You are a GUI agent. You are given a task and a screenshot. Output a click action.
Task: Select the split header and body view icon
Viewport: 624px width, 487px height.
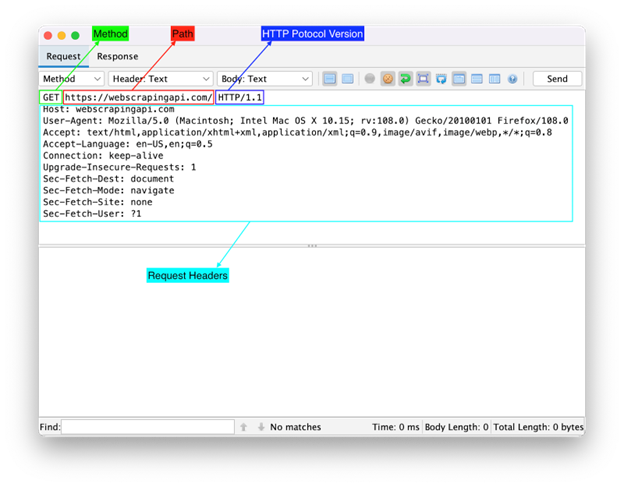point(330,78)
